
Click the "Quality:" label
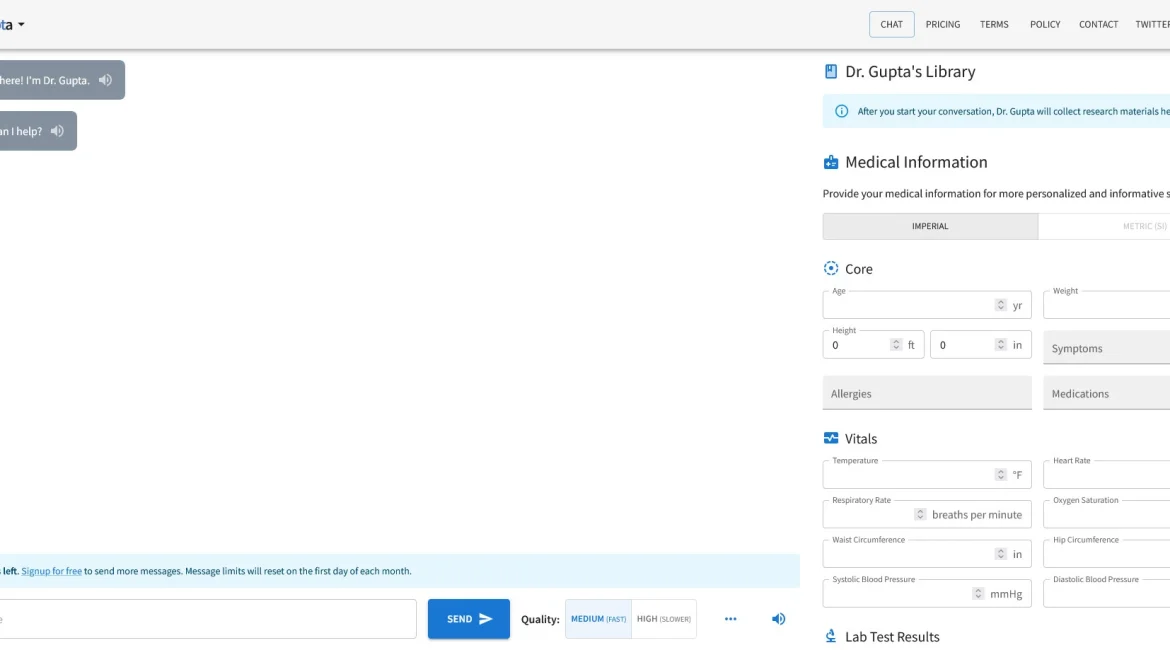540,619
